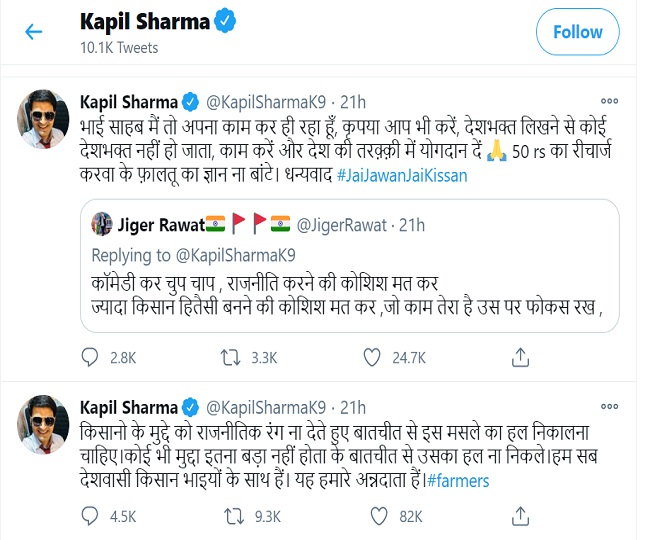Image resolution: width=650 pixels, height=540 pixels.
Task: Click the 21h timestamp of first tweet
Action: pos(352,101)
